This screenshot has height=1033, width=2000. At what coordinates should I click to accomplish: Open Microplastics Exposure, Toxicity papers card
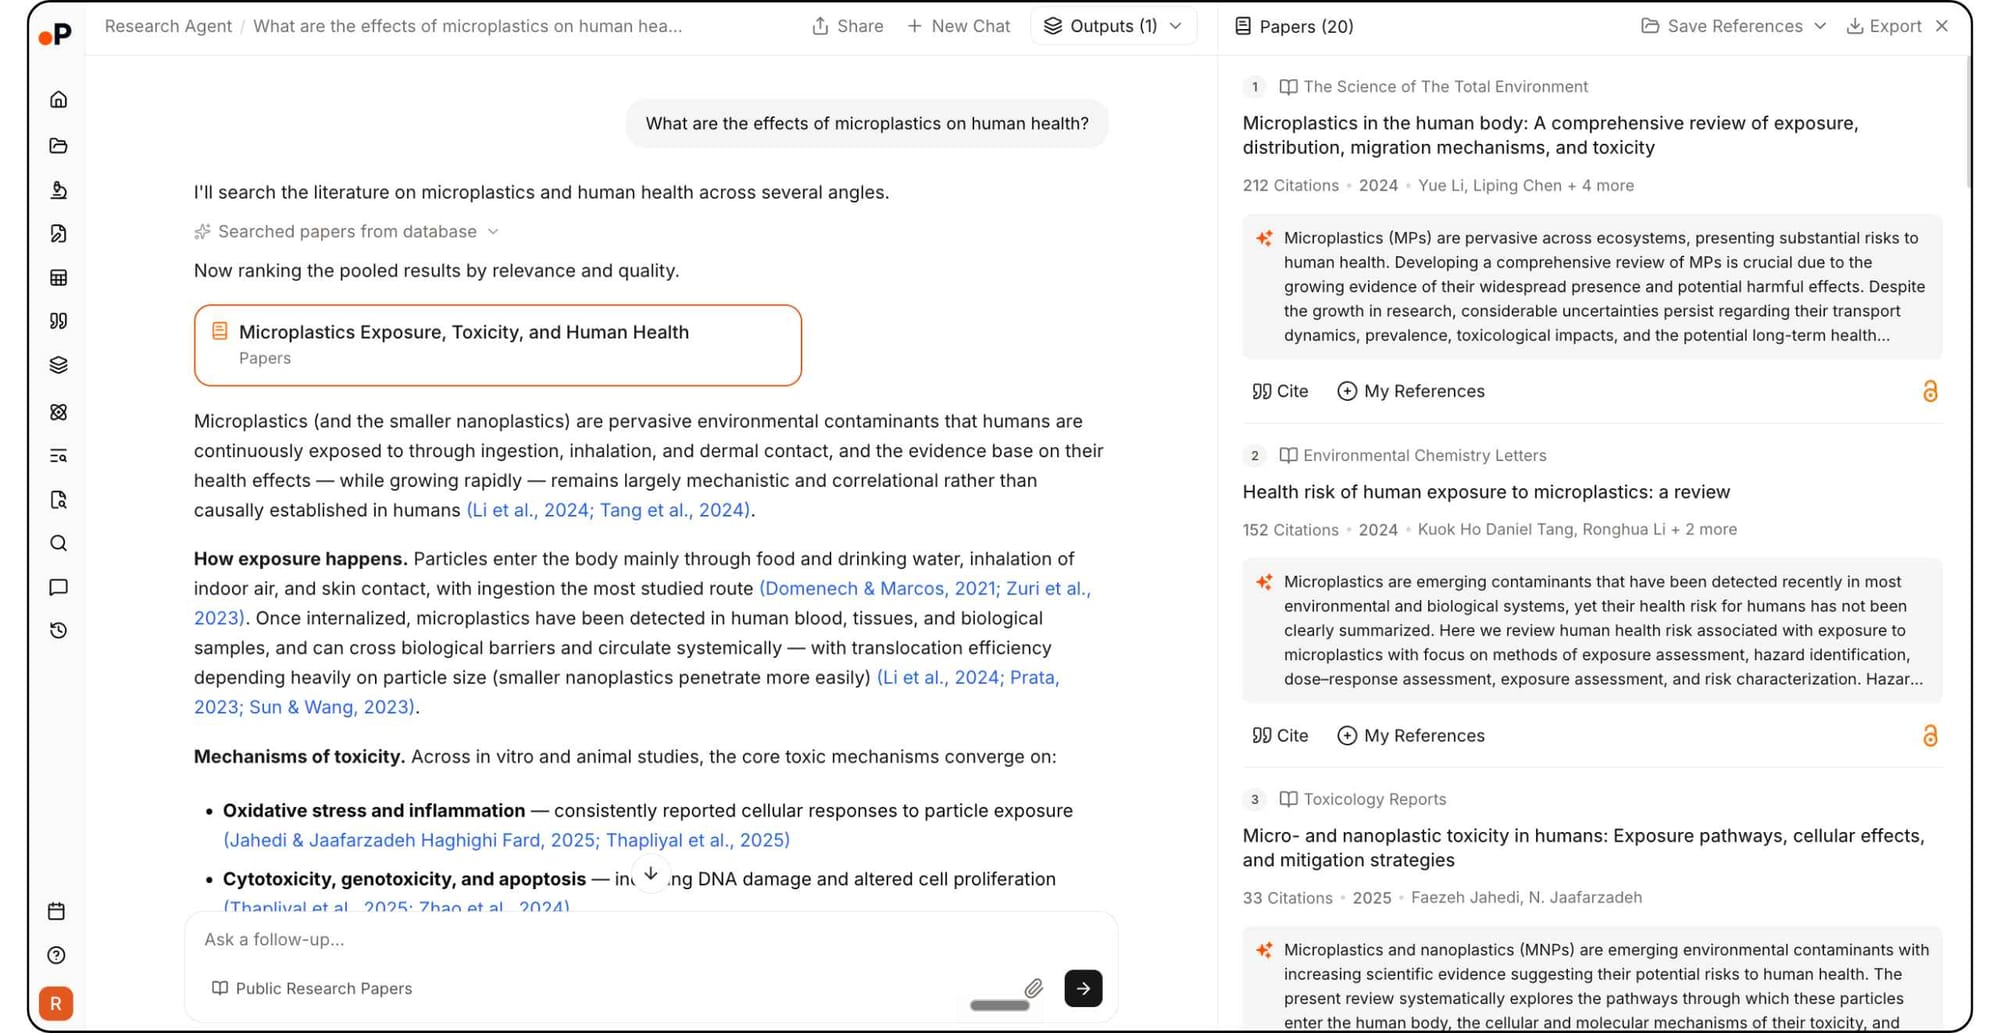[498, 345]
